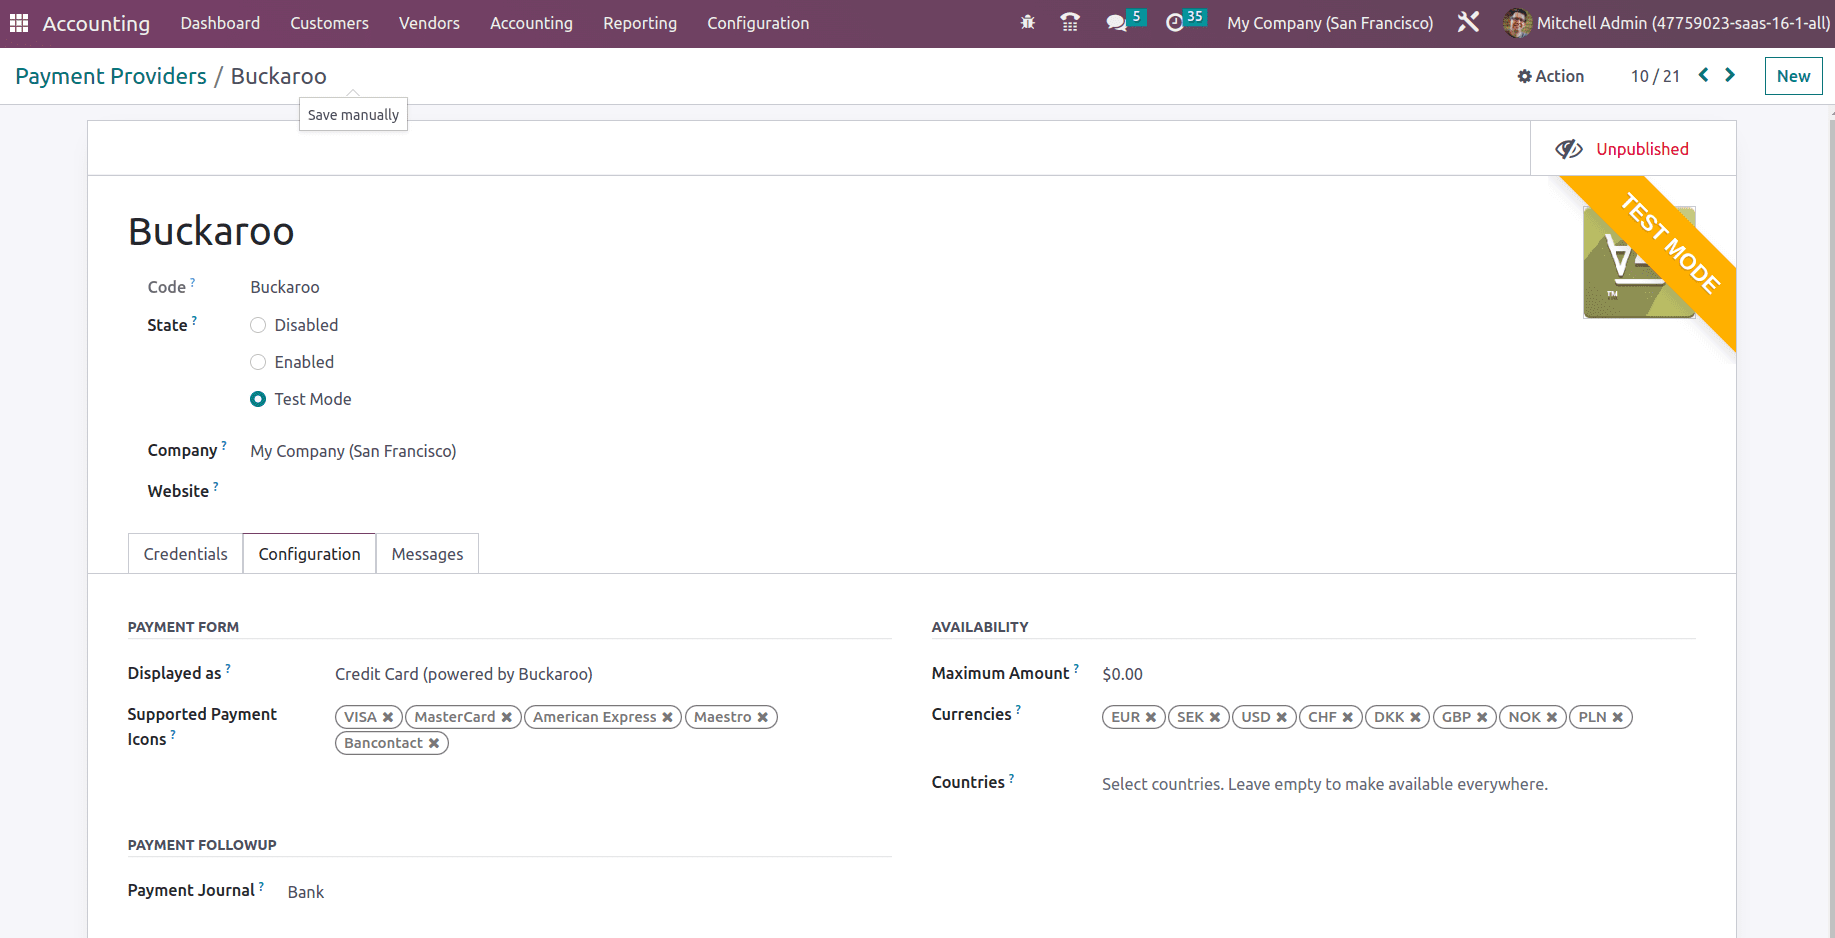Click Mitchell Admin avatar picture
Viewport: 1835px width, 938px height.
pyautogui.click(x=1517, y=22)
